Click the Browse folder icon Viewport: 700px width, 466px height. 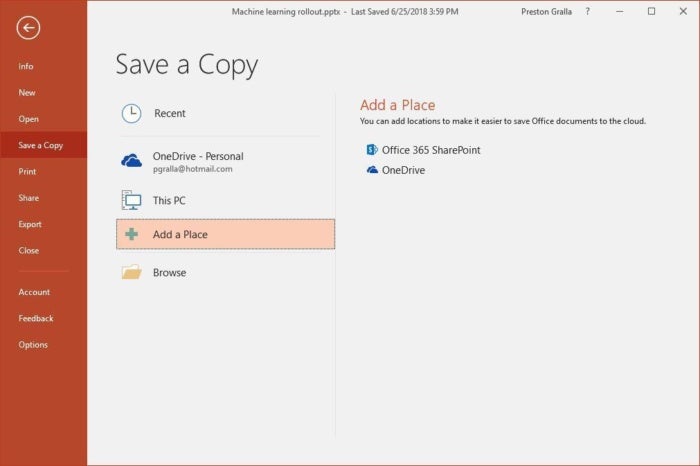[131, 272]
